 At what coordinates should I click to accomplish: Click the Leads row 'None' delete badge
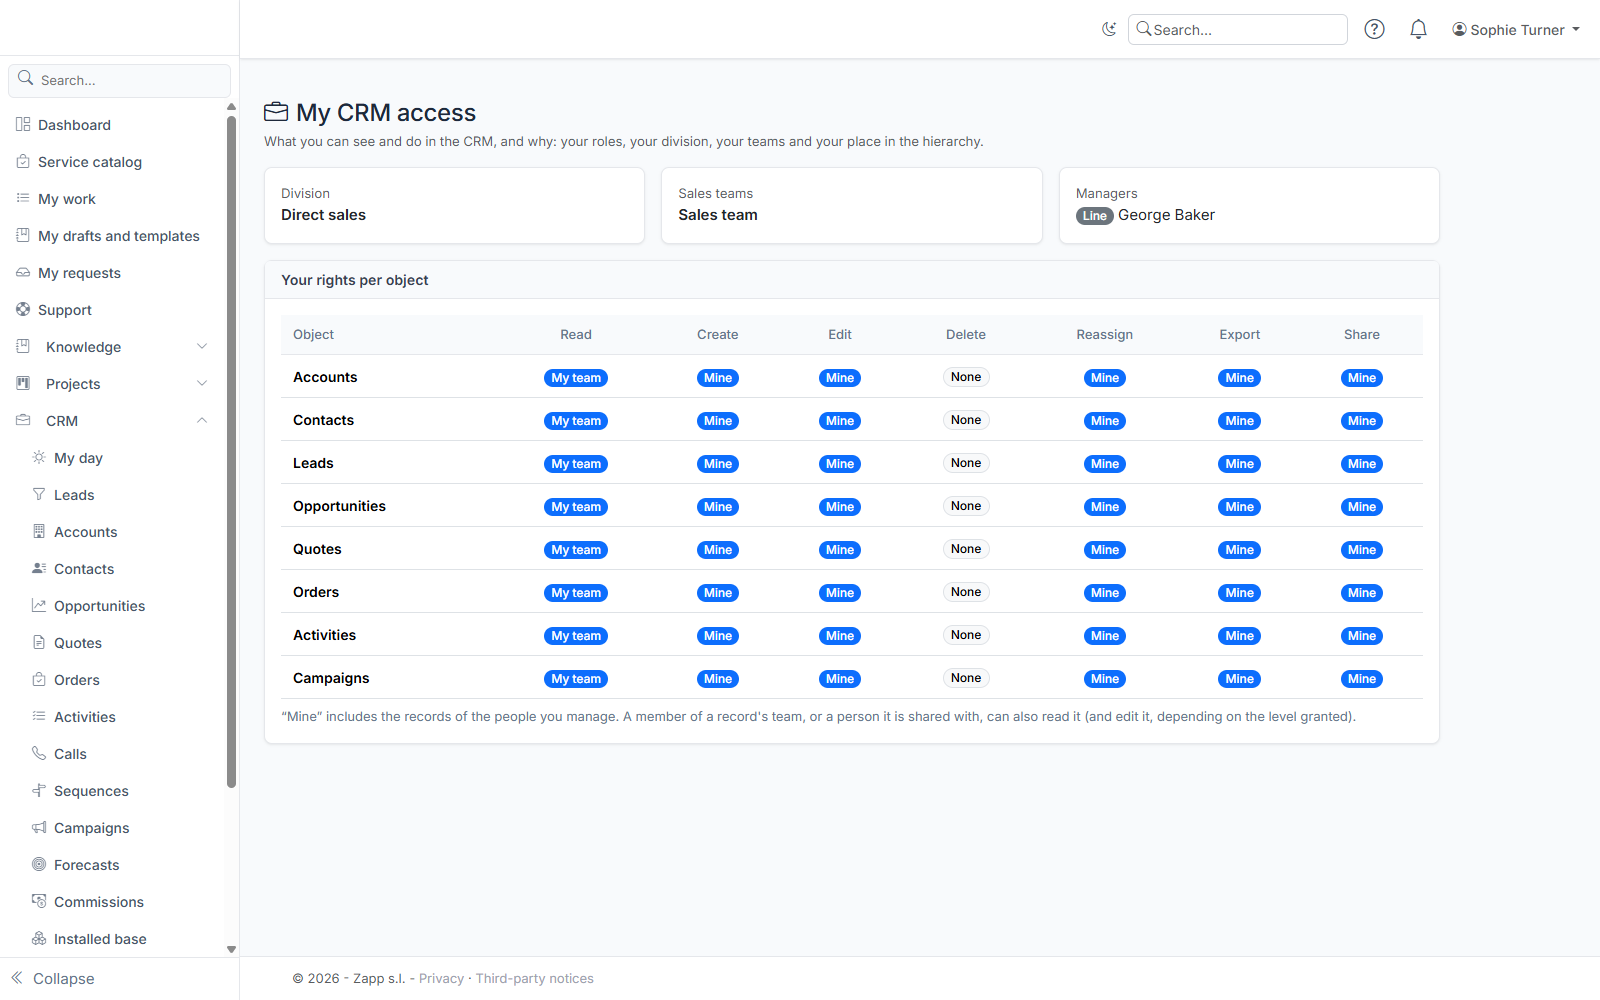pos(966,463)
